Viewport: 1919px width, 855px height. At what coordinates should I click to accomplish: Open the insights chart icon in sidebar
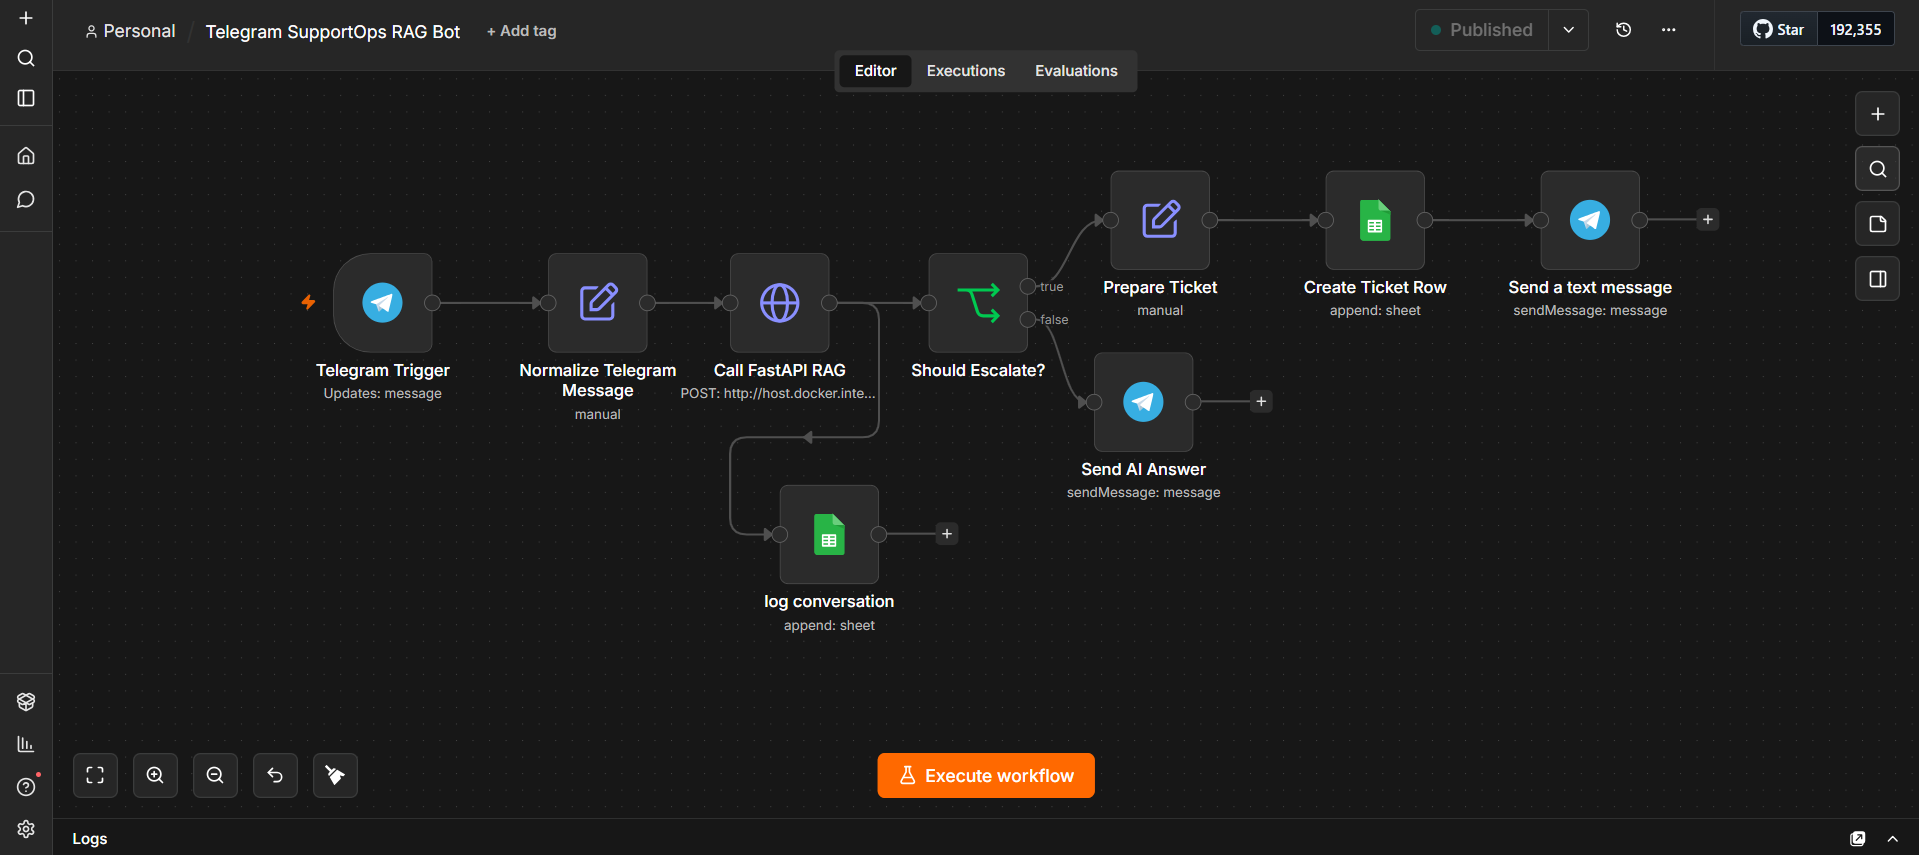click(x=26, y=744)
